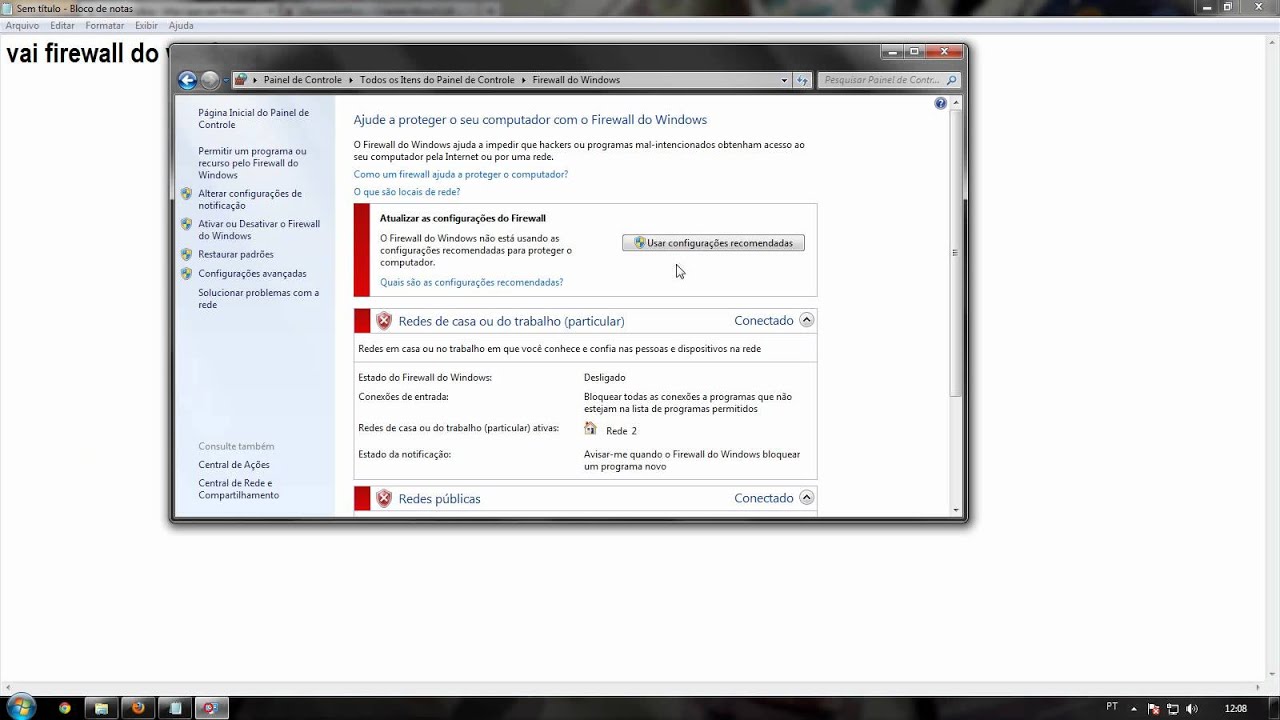
Task: Open Central de Ações link
Action: [234, 465]
